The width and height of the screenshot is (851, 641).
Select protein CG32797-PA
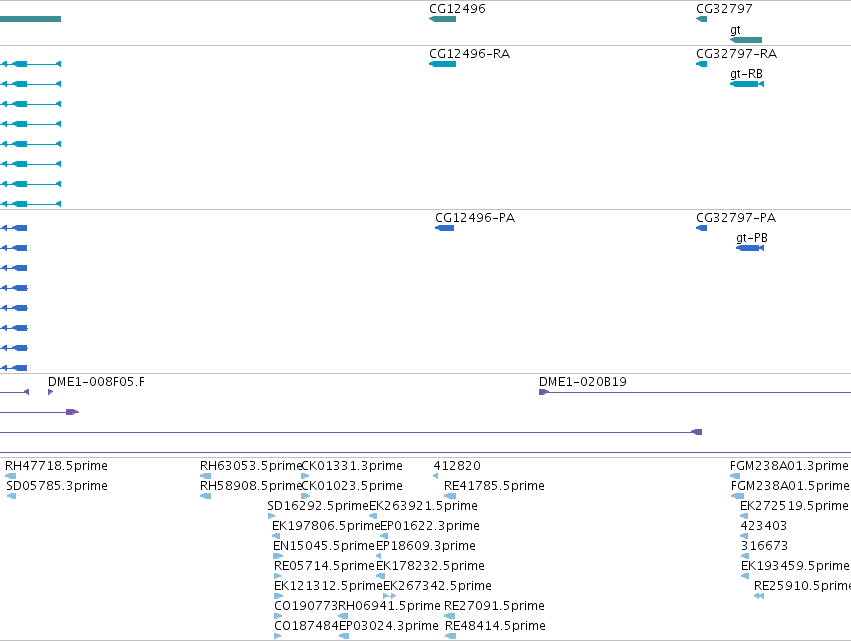701,228
